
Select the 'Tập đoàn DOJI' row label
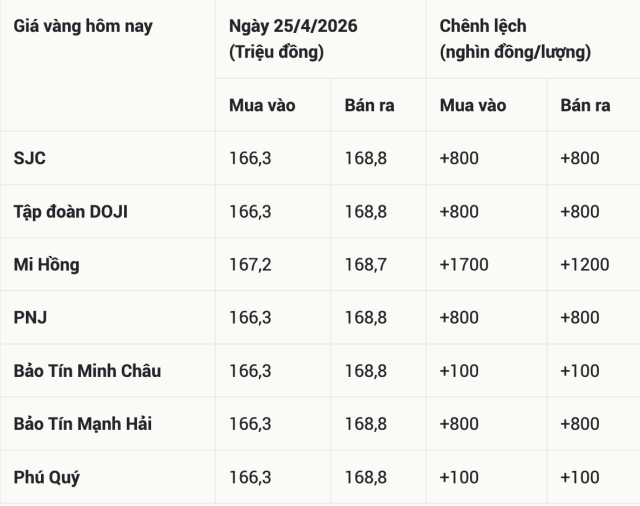(x=71, y=211)
